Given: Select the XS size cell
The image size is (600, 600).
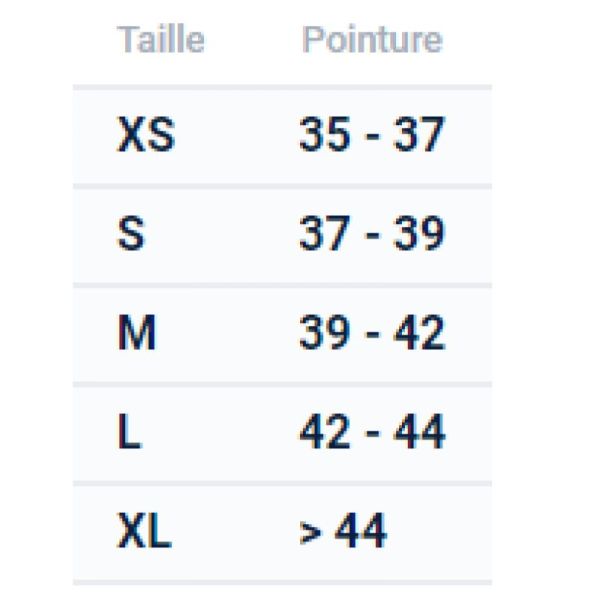Looking at the screenshot, I should click(146, 134).
